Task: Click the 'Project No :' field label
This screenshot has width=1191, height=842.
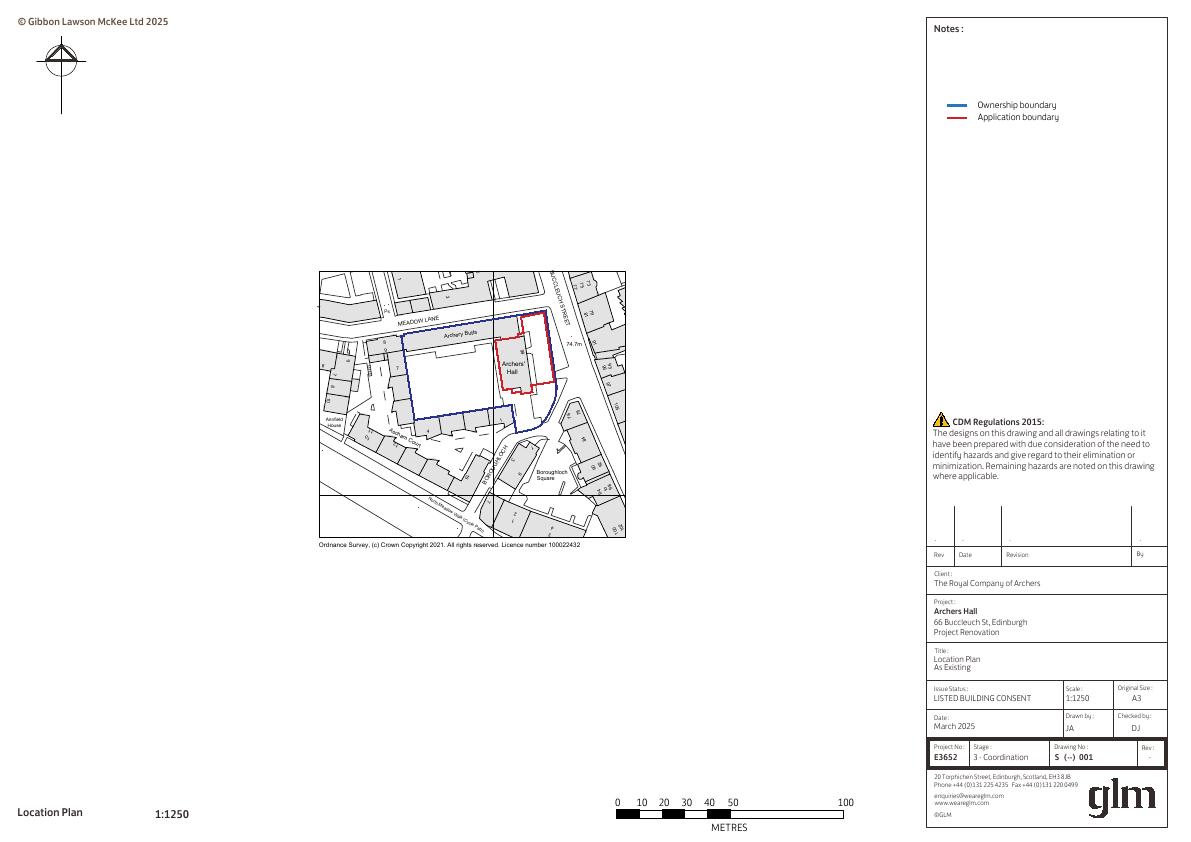Action: pos(949,747)
